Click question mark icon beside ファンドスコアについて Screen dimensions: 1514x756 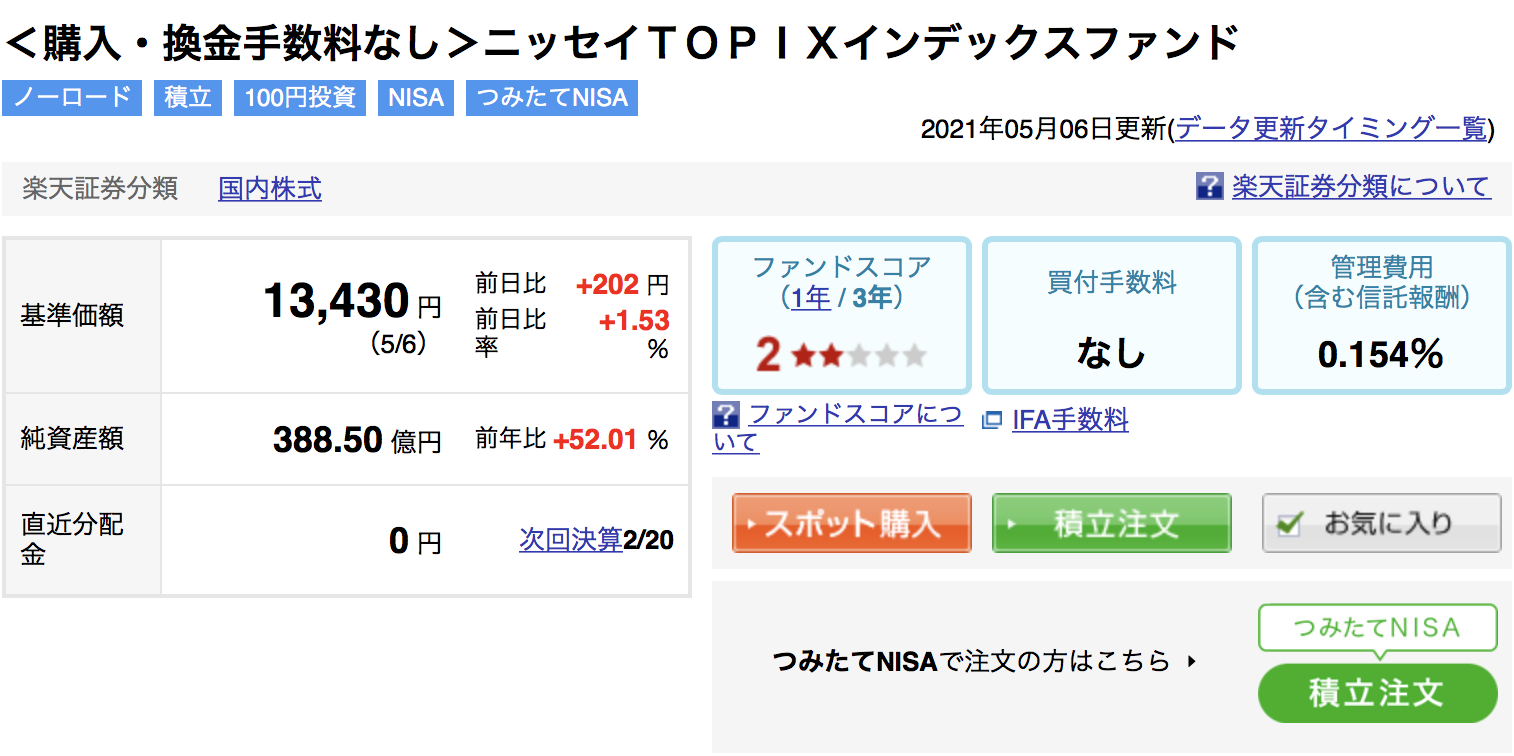tap(726, 415)
